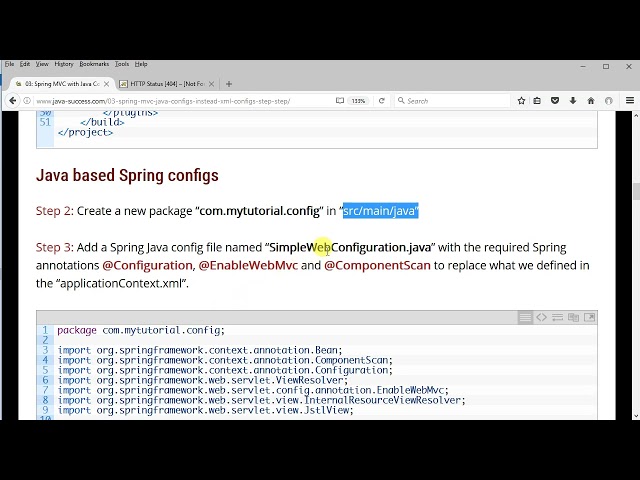Click the "</build>" closing tag line
This screenshot has height=480, width=640.
102,122
